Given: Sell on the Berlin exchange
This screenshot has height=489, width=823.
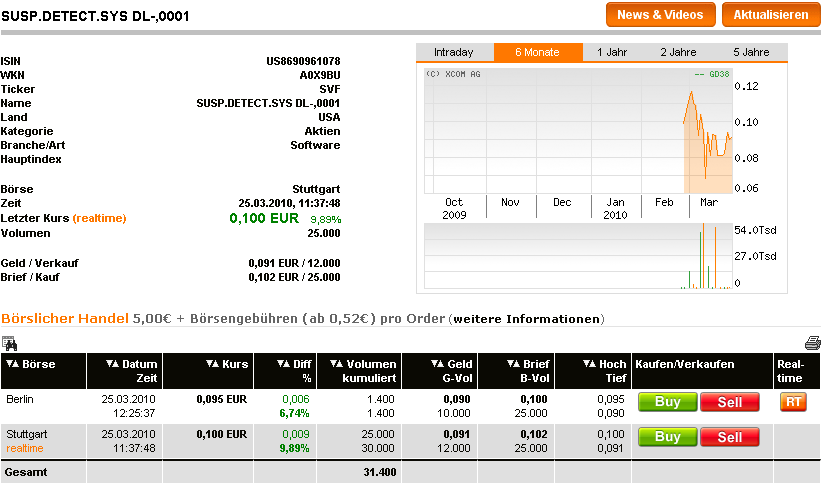Looking at the screenshot, I should (x=730, y=402).
